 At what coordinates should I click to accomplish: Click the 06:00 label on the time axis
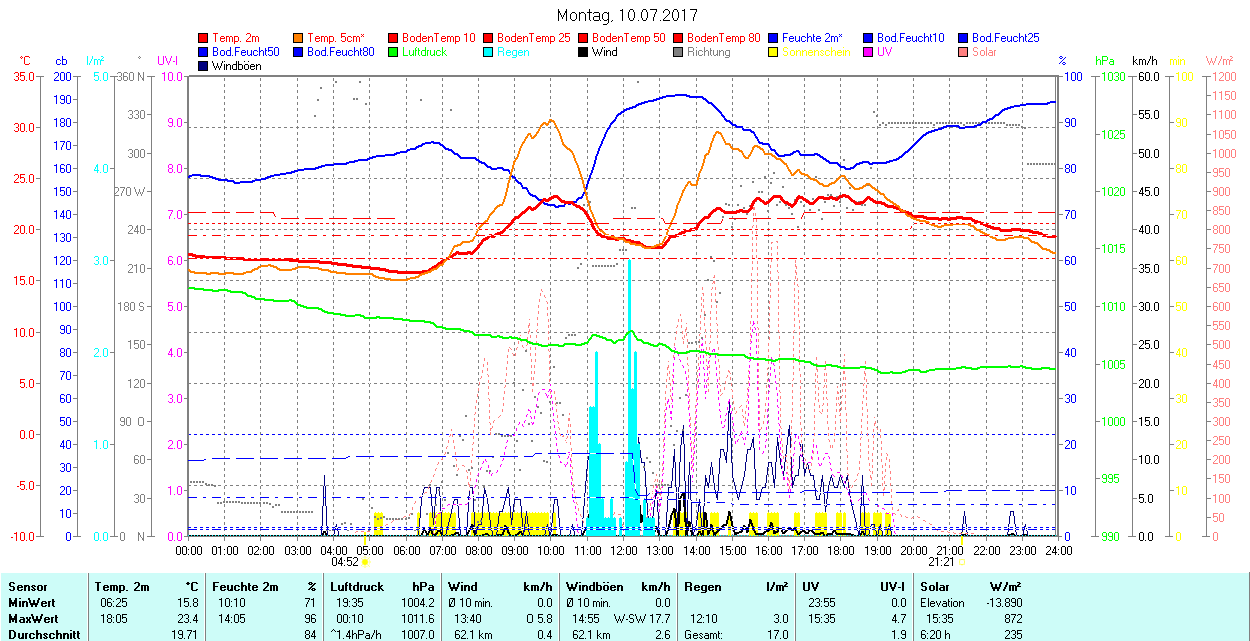(x=407, y=550)
